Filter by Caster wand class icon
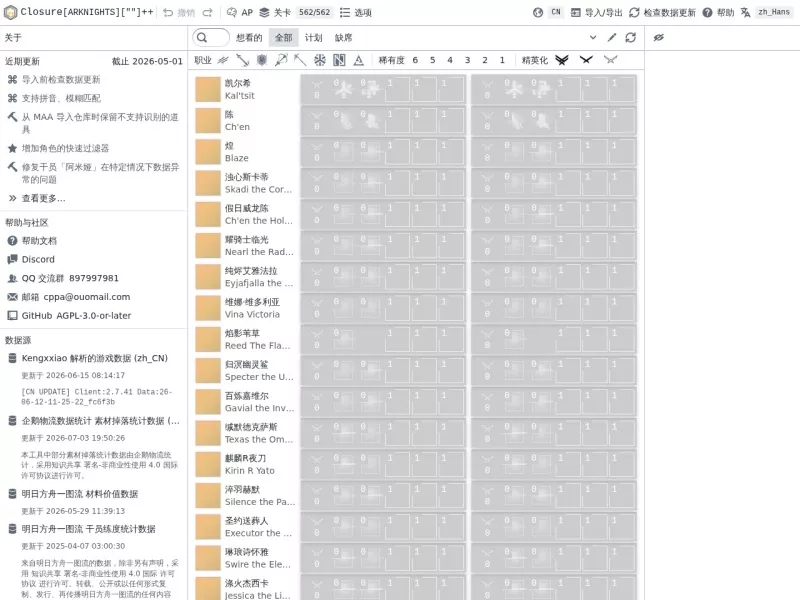 tap(300, 60)
